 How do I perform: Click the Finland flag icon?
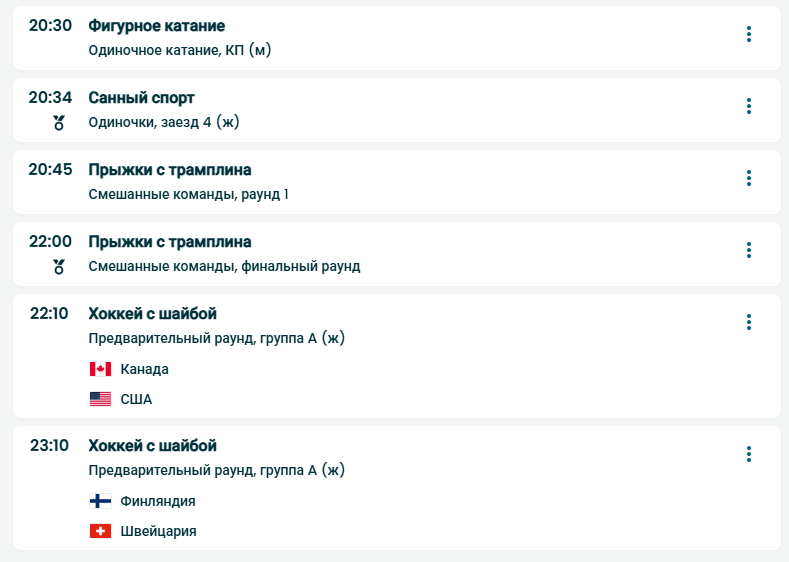pos(100,501)
